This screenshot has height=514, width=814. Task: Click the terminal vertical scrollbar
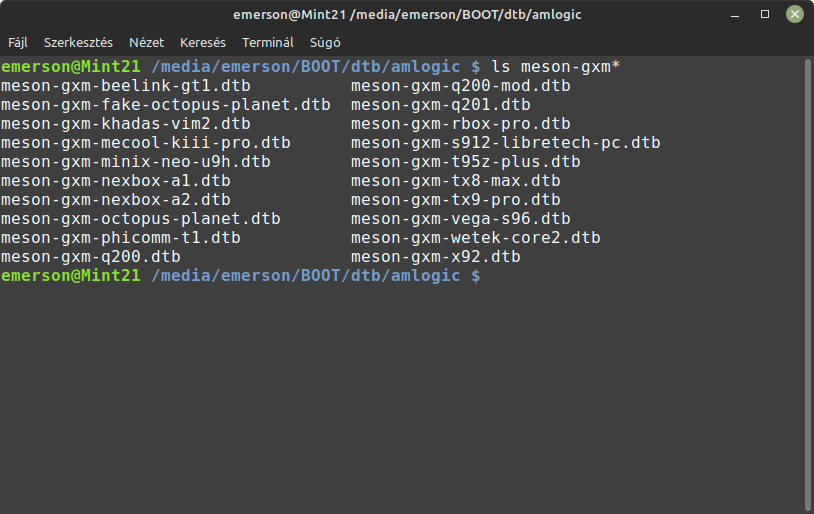(x=807, y=285)
